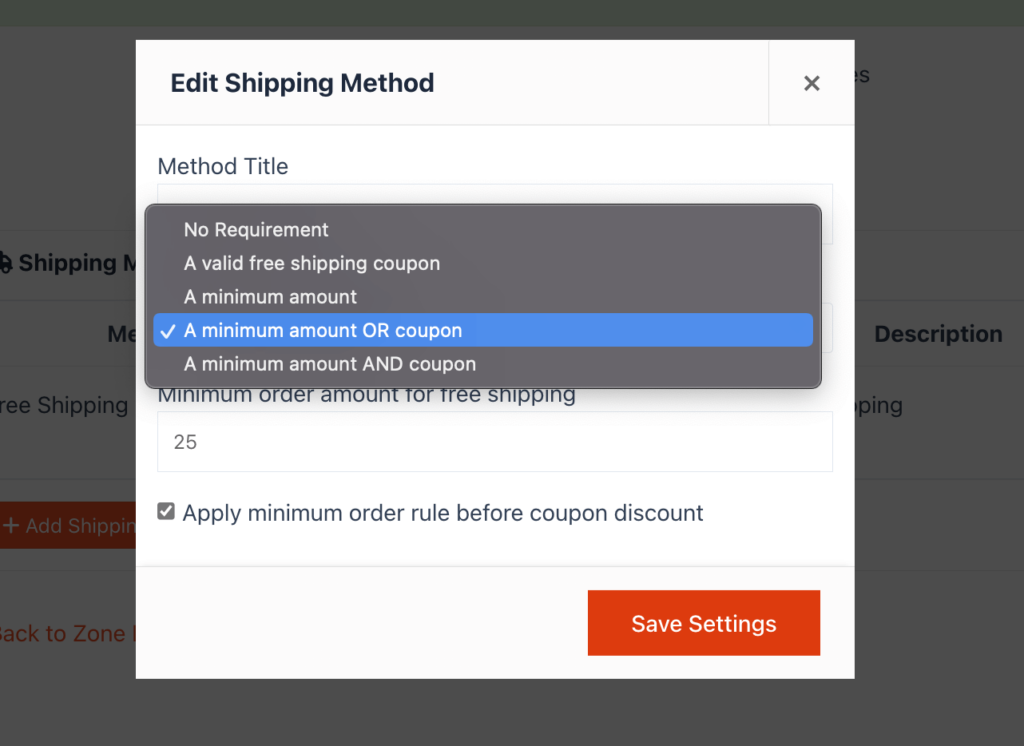Viewport: 1024px width, 746px height.
Task: Click the minimum order amount field showing 25
Action: point(494,441)
